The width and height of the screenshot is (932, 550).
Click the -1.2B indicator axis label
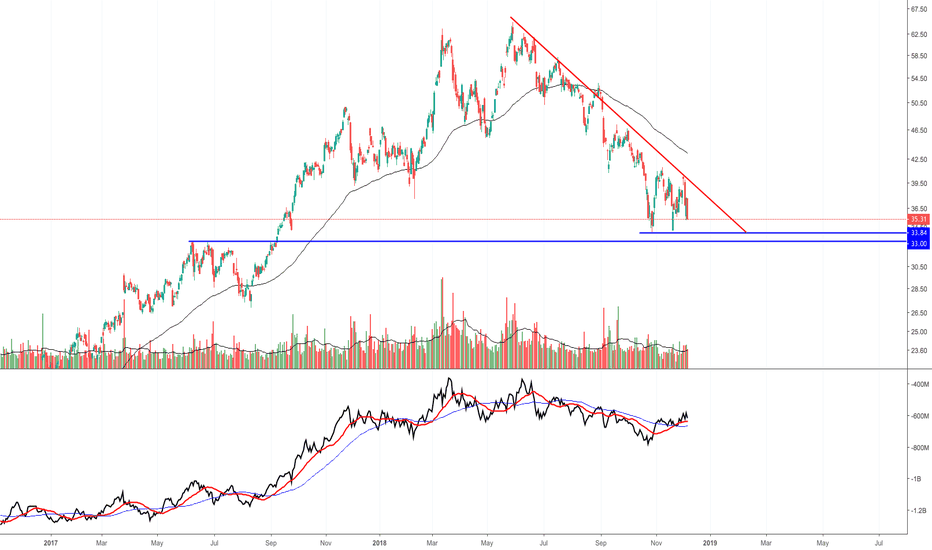tap(919, 510)
